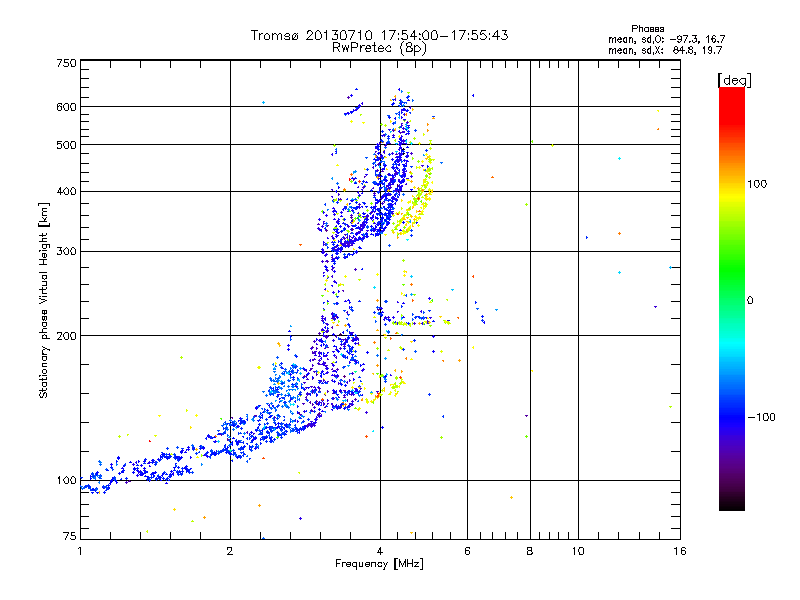This screenshot has height=600, width=800.
Task: Click the "Phases" heading text
Action: tap(647, 29)
